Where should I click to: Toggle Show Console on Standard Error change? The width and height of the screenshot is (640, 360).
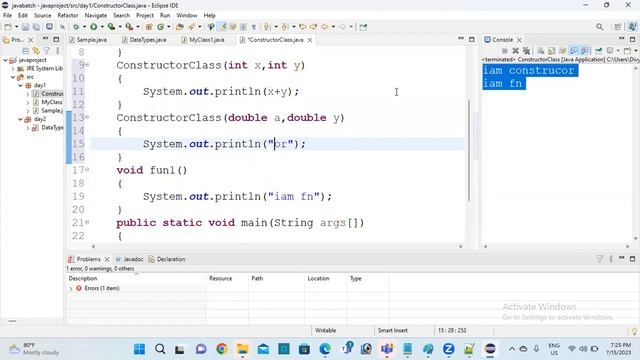point(584,51)
